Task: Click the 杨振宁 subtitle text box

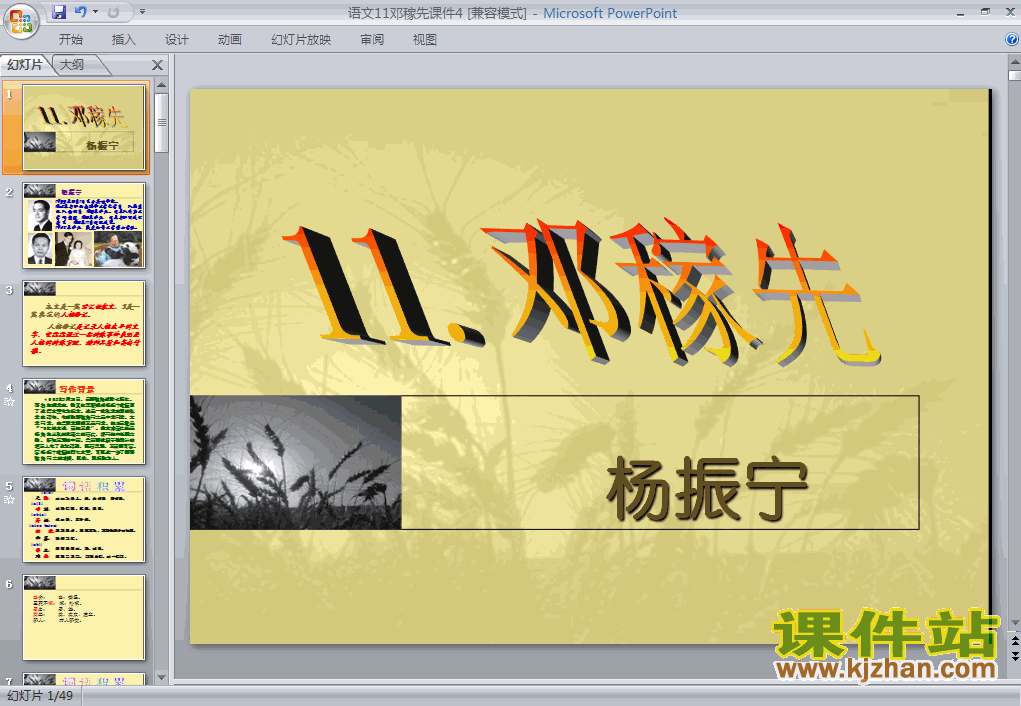Action: point(660,462)
